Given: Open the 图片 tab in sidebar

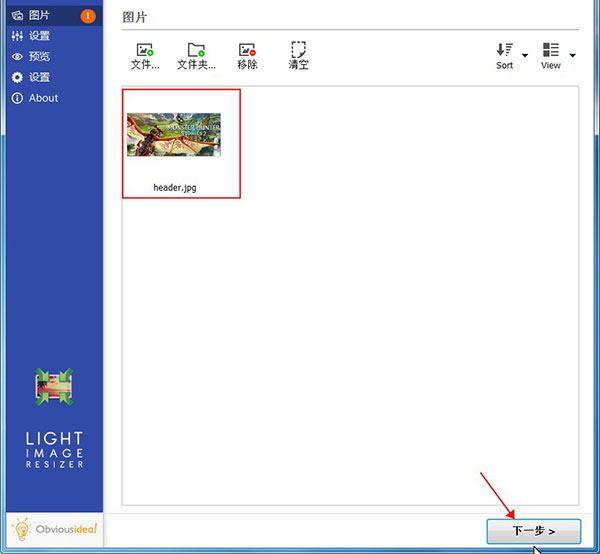Looking at the screenshot, I should point(38,15).
